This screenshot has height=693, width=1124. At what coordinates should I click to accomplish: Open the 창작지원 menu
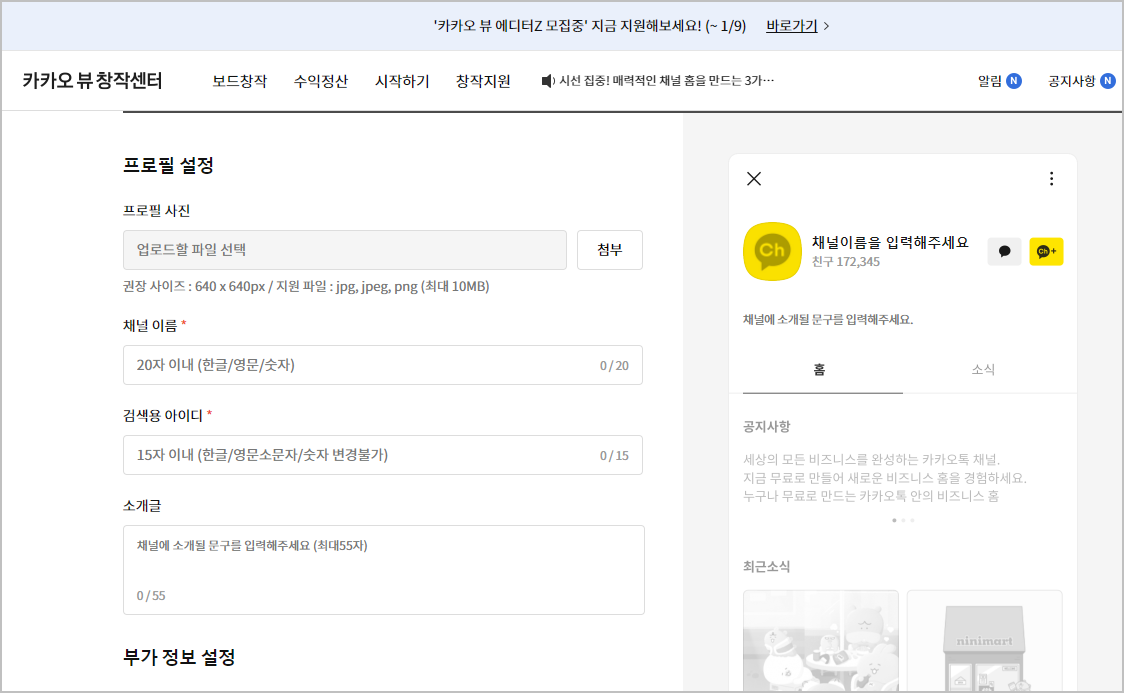(483, 81)
